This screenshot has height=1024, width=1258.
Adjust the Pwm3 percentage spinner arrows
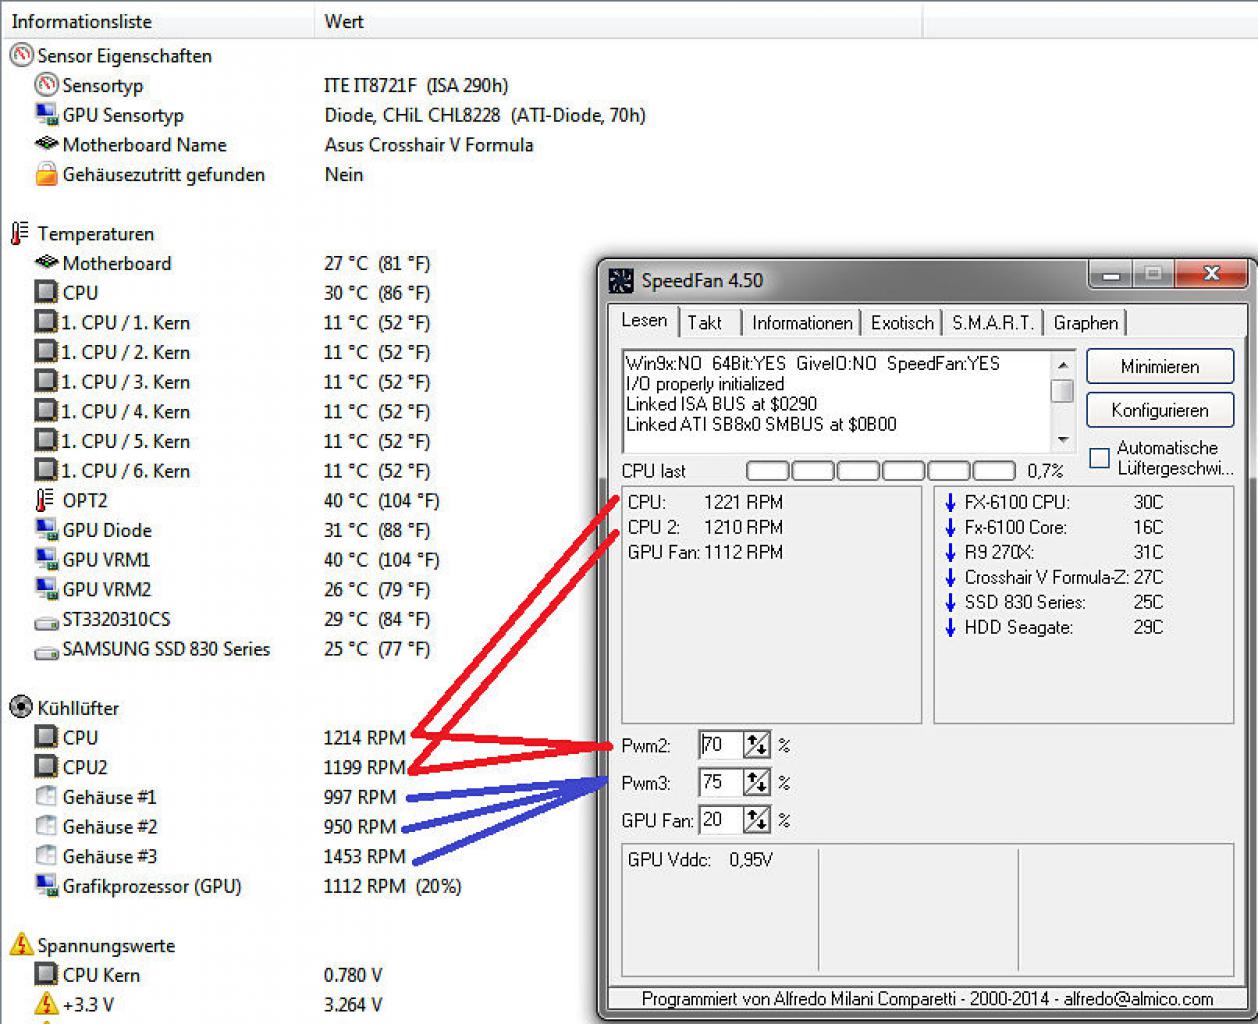click(757, 783)
